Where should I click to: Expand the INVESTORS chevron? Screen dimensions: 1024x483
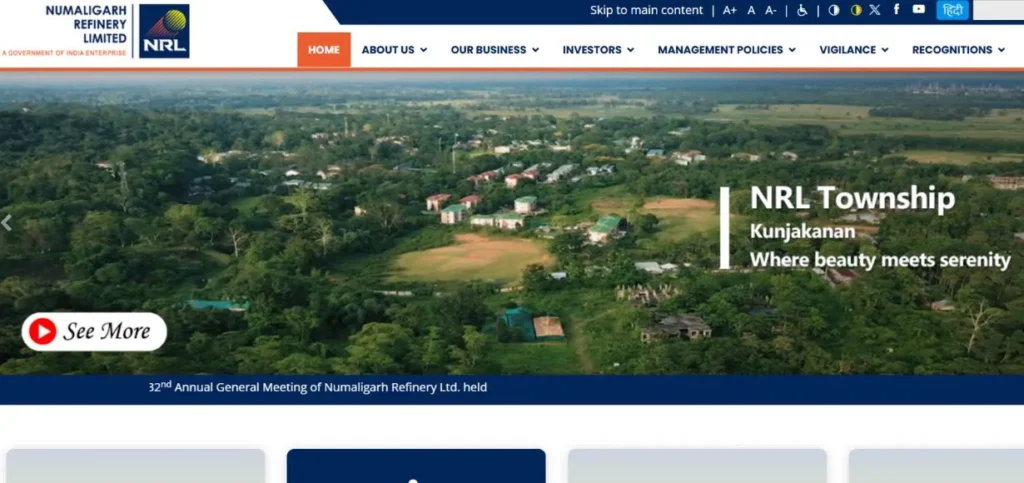coord(630,50)
